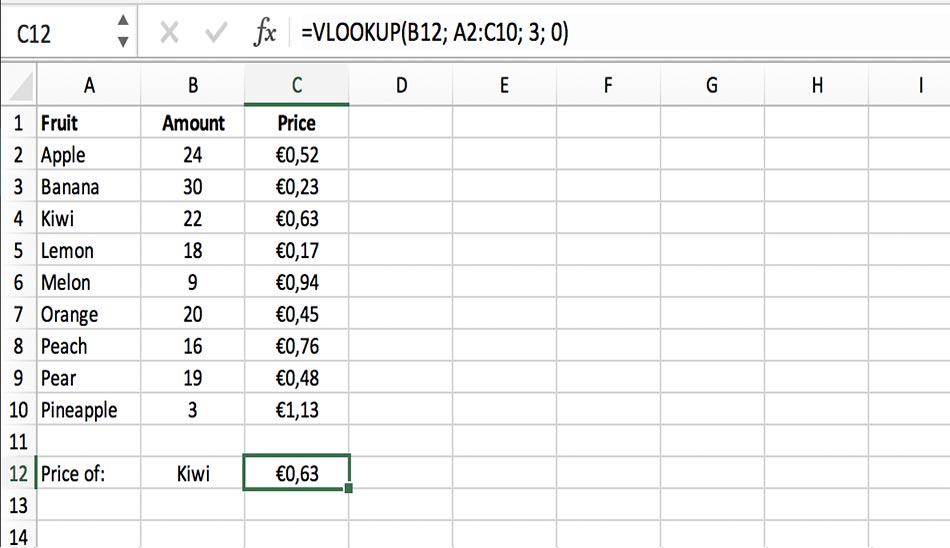Select column D header

[x=401, y=85]
